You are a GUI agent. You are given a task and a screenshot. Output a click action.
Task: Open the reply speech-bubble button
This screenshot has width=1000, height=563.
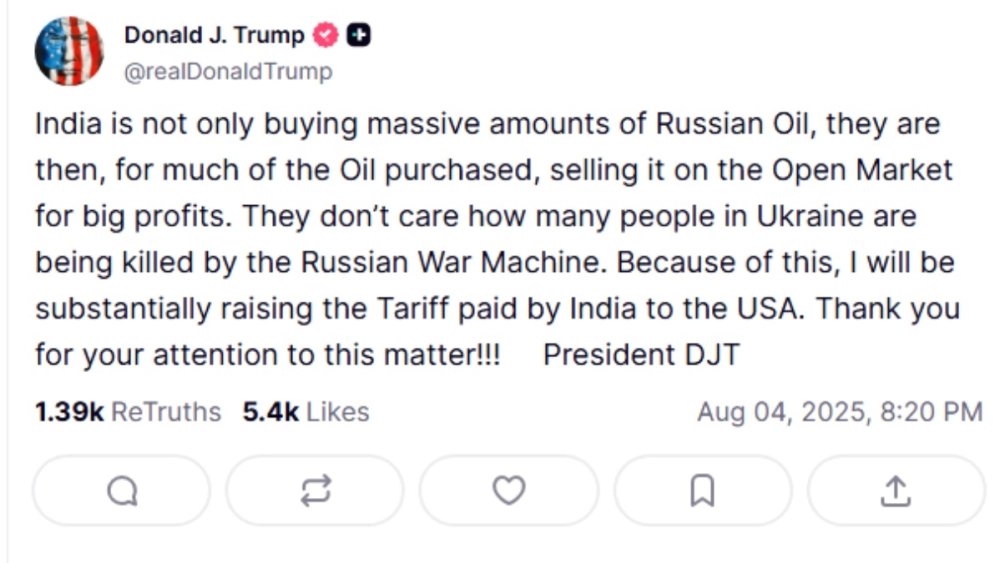[x=122, y=490]
